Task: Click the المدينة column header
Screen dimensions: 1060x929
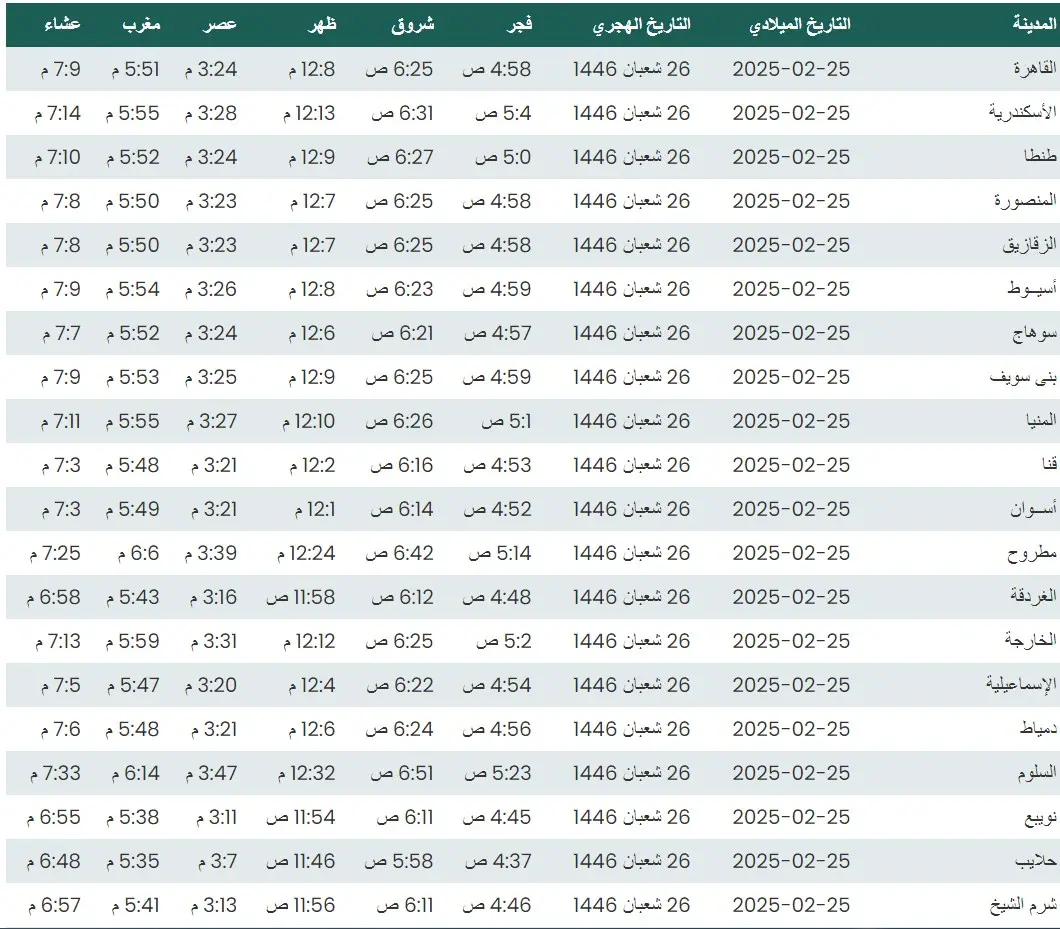Action: pyautogui.click(x=1034, y=24)
